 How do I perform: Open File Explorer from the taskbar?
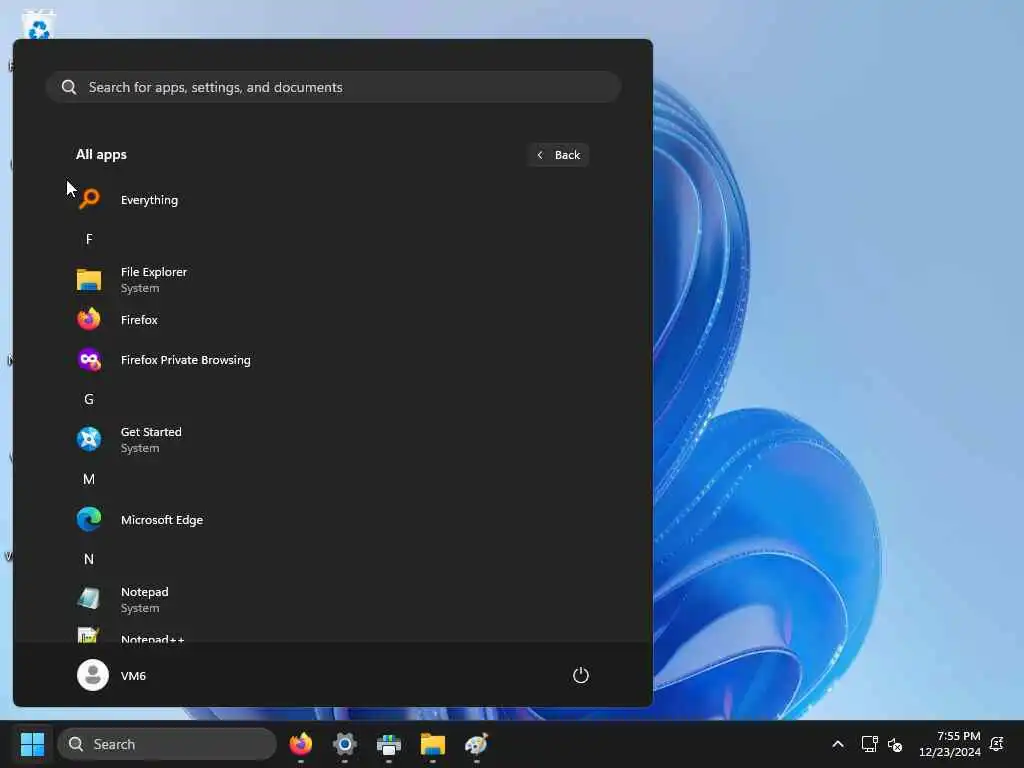click(x=432, y=744)
